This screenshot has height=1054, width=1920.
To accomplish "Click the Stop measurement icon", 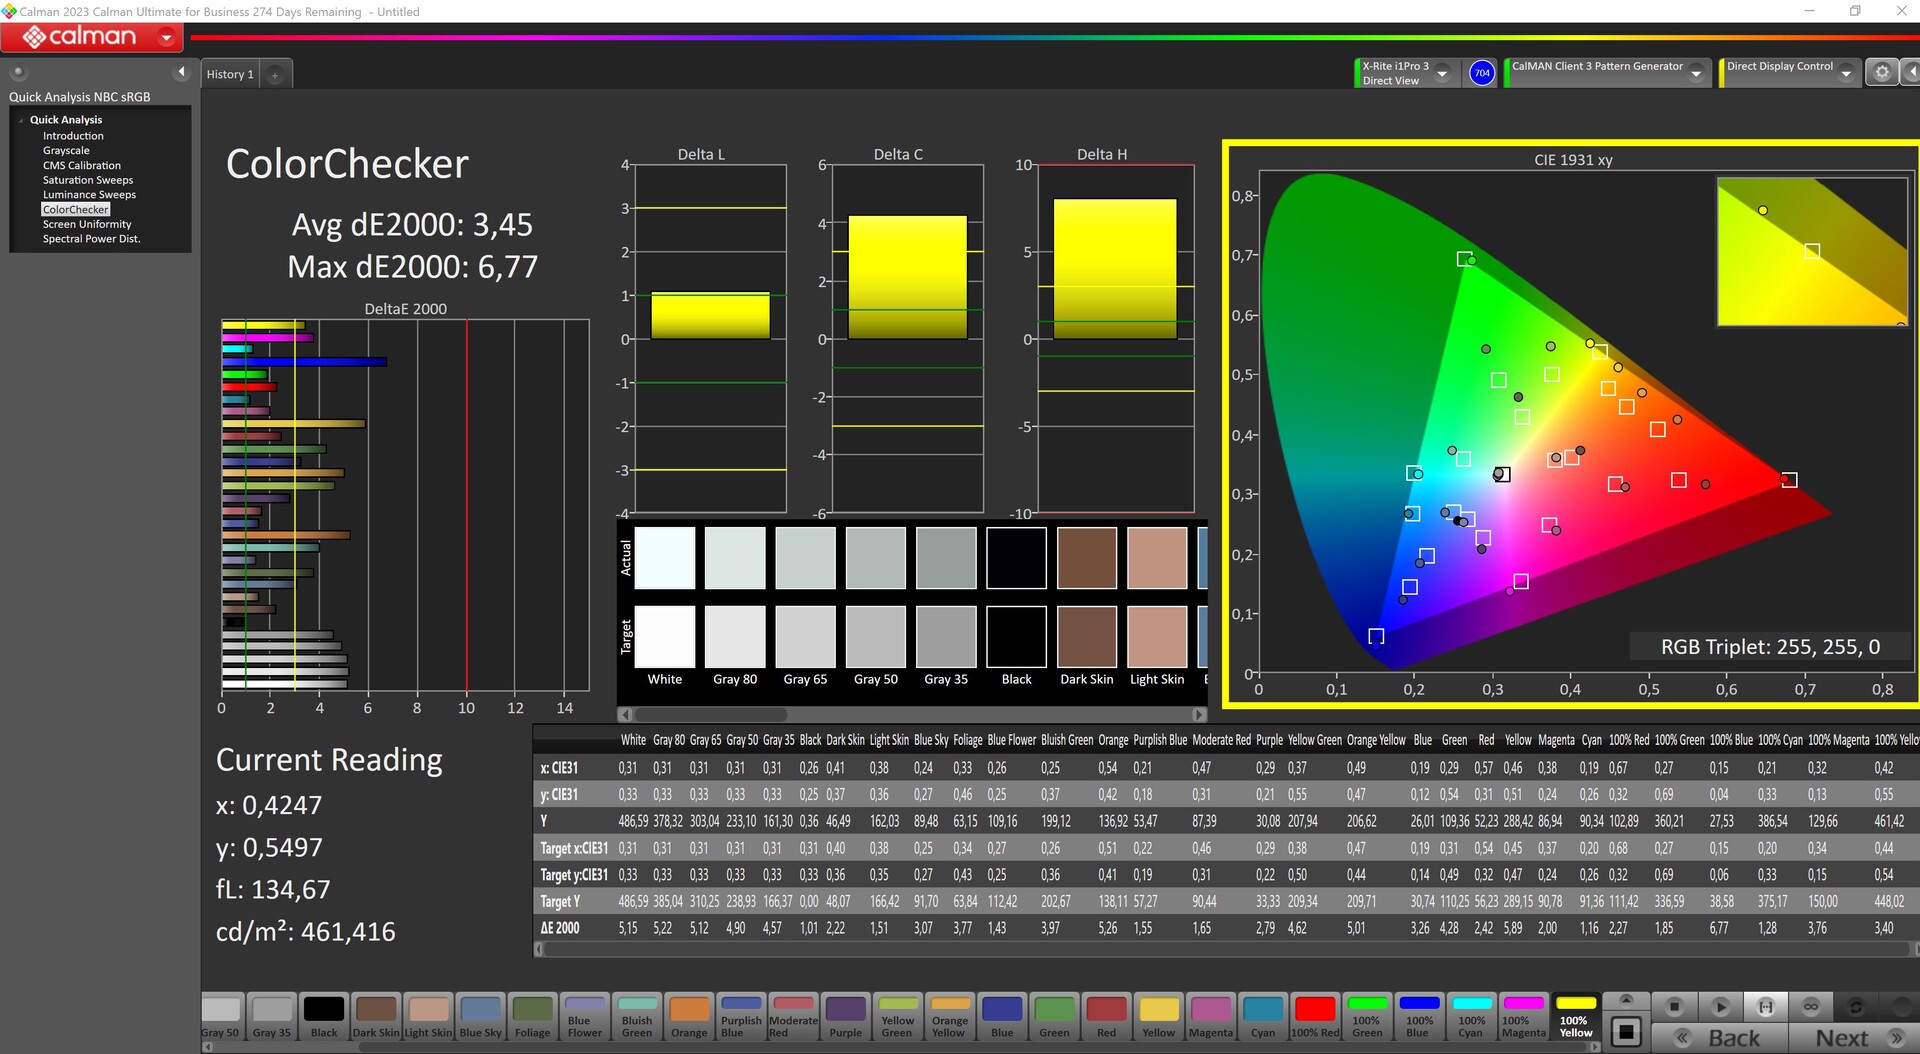I will click(x=1674, y=1007).
